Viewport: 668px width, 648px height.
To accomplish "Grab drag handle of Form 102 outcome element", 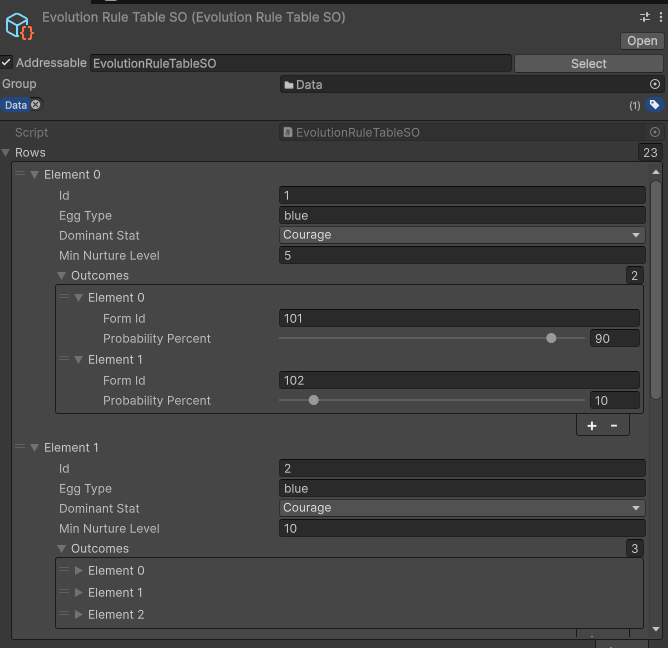I will pyautogui.click(x=64, y=358).
